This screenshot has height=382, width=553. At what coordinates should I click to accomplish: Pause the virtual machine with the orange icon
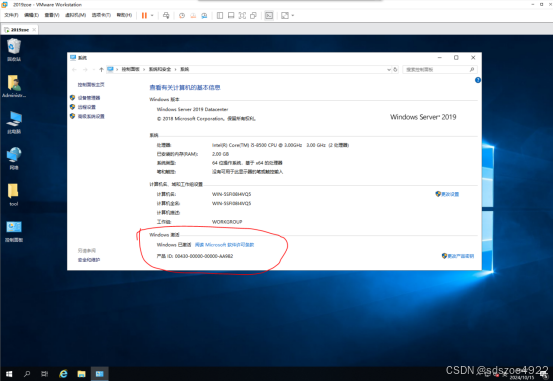click(144, 16)
